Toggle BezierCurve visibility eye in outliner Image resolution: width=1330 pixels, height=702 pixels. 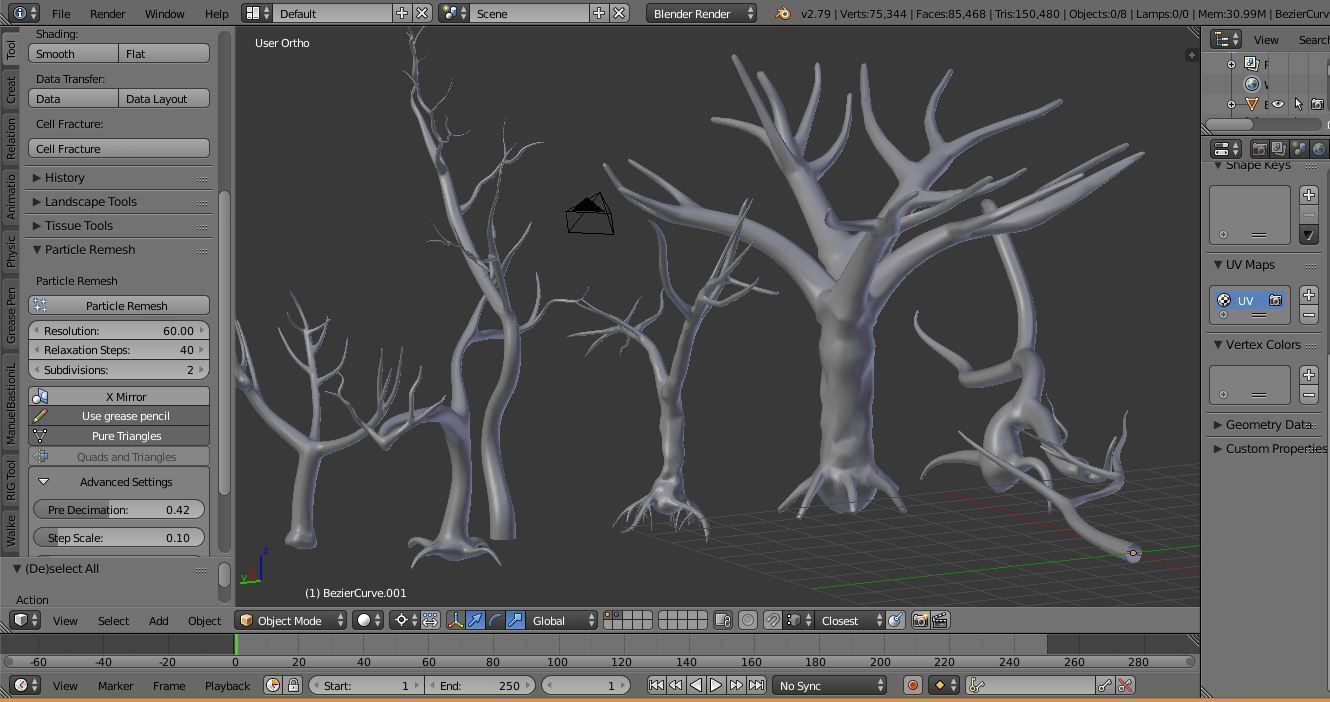point(1278,104)
